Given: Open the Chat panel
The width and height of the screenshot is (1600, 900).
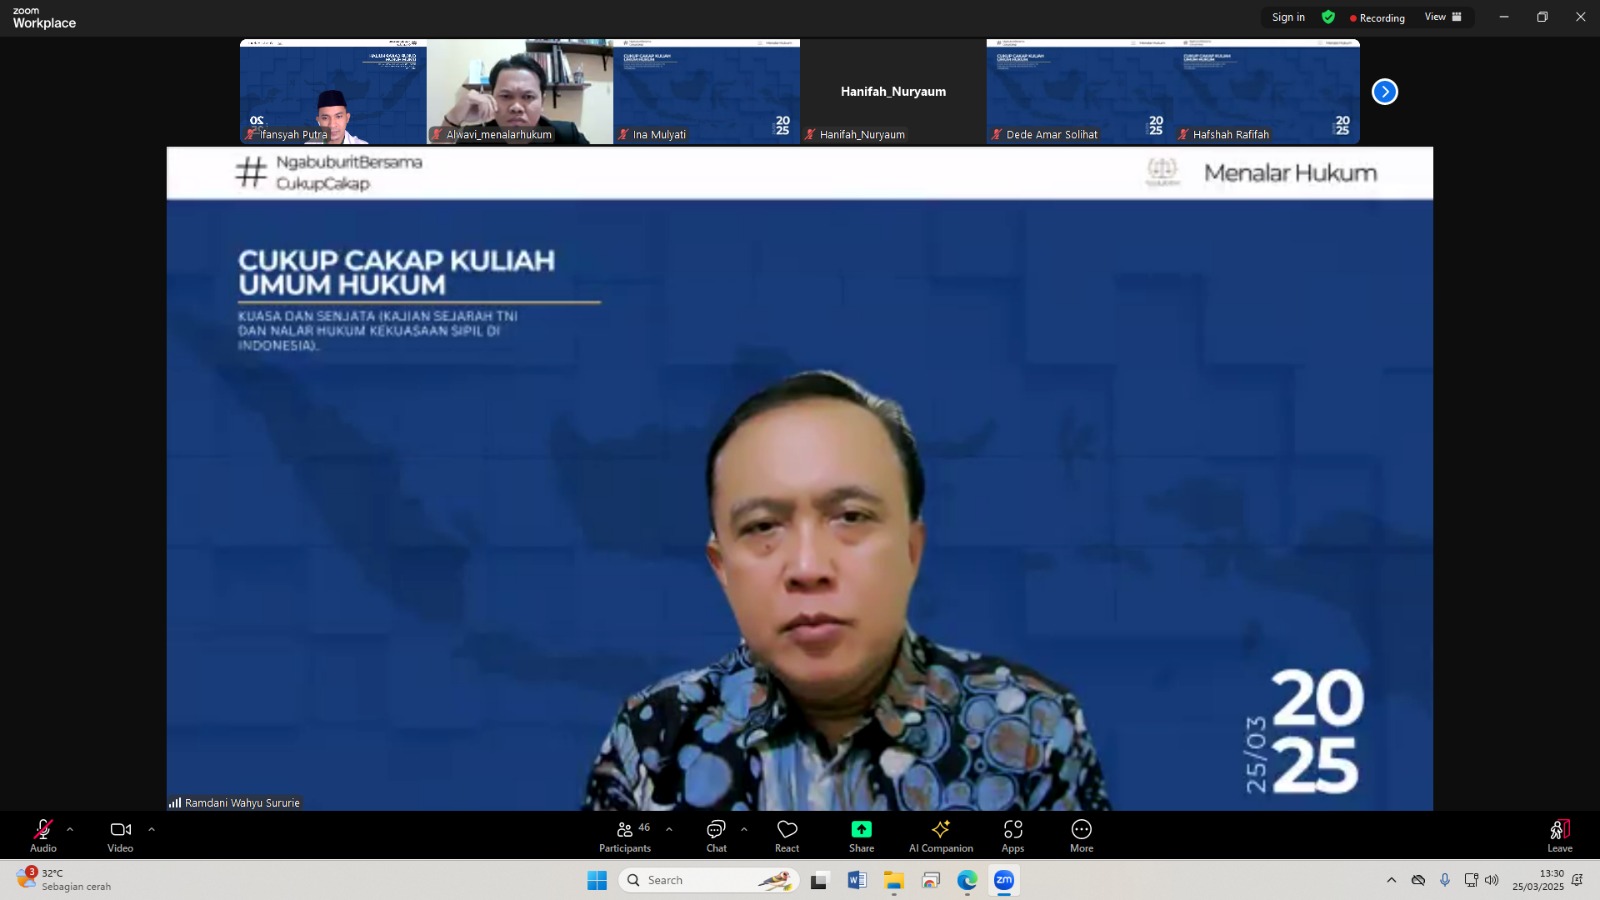Looking at the screenshot, I should [716, 835].
